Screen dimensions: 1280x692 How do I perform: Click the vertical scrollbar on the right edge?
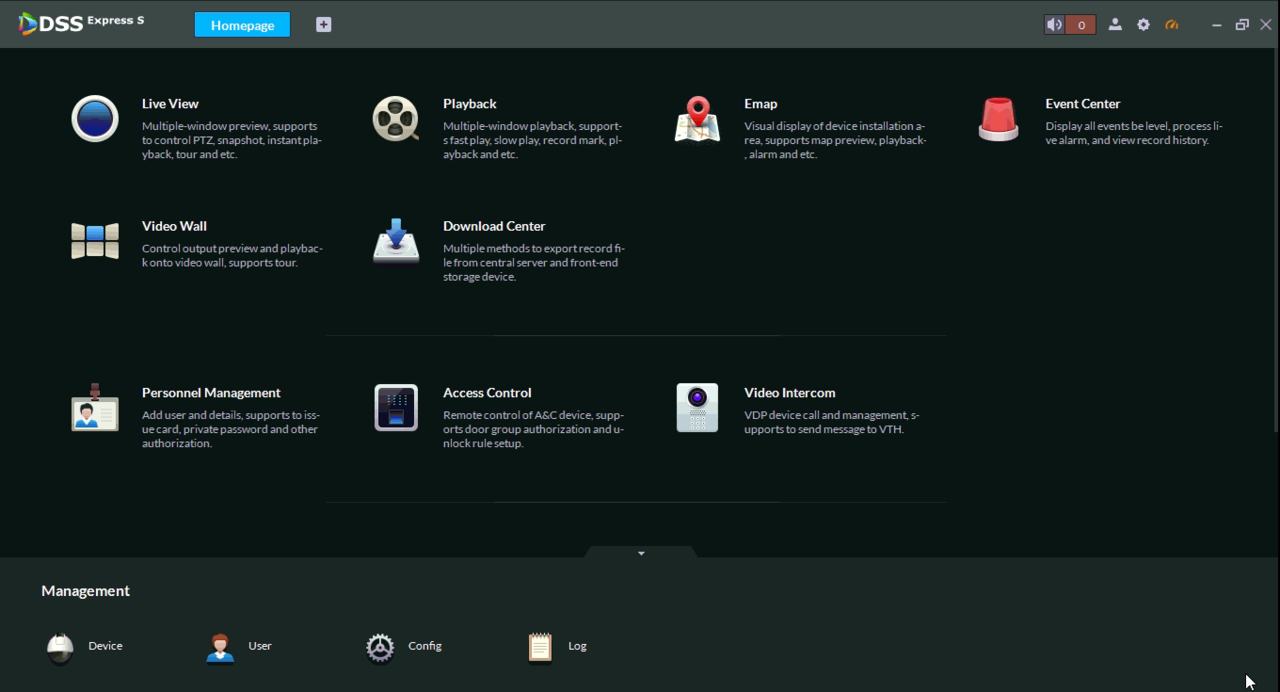coord(1276,240)
